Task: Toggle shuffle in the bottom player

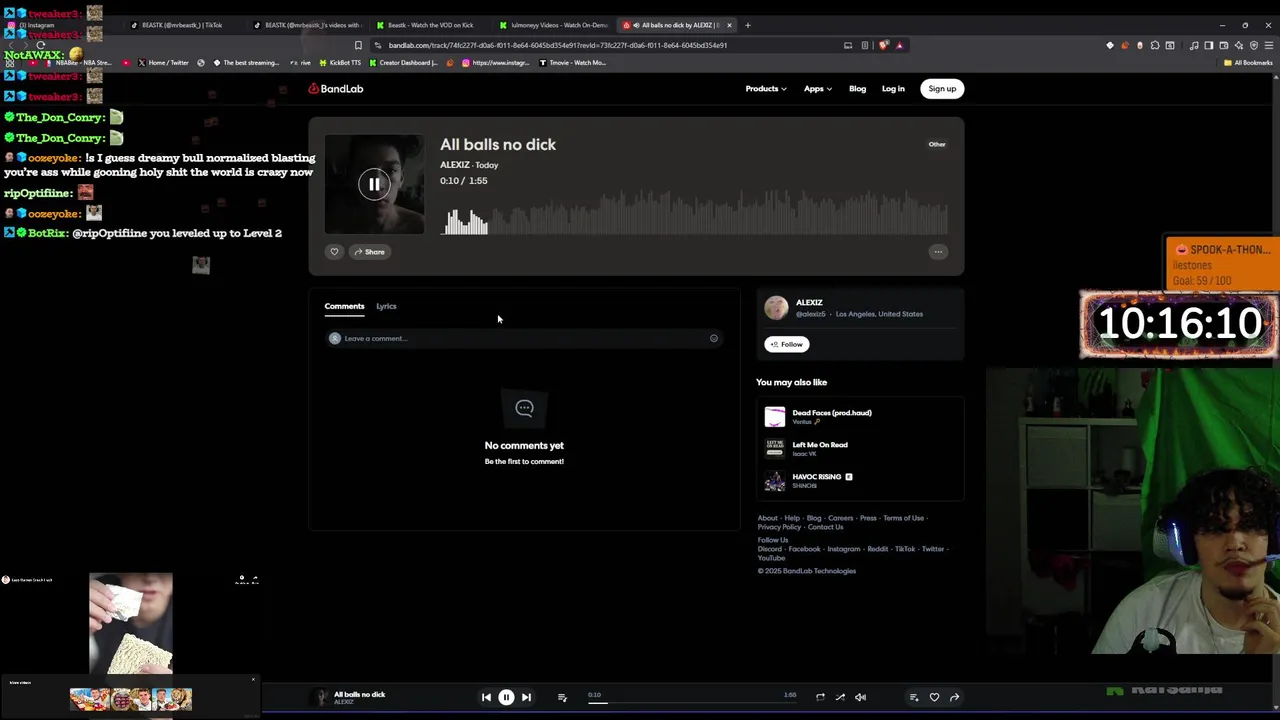Action: pos(840,697)
